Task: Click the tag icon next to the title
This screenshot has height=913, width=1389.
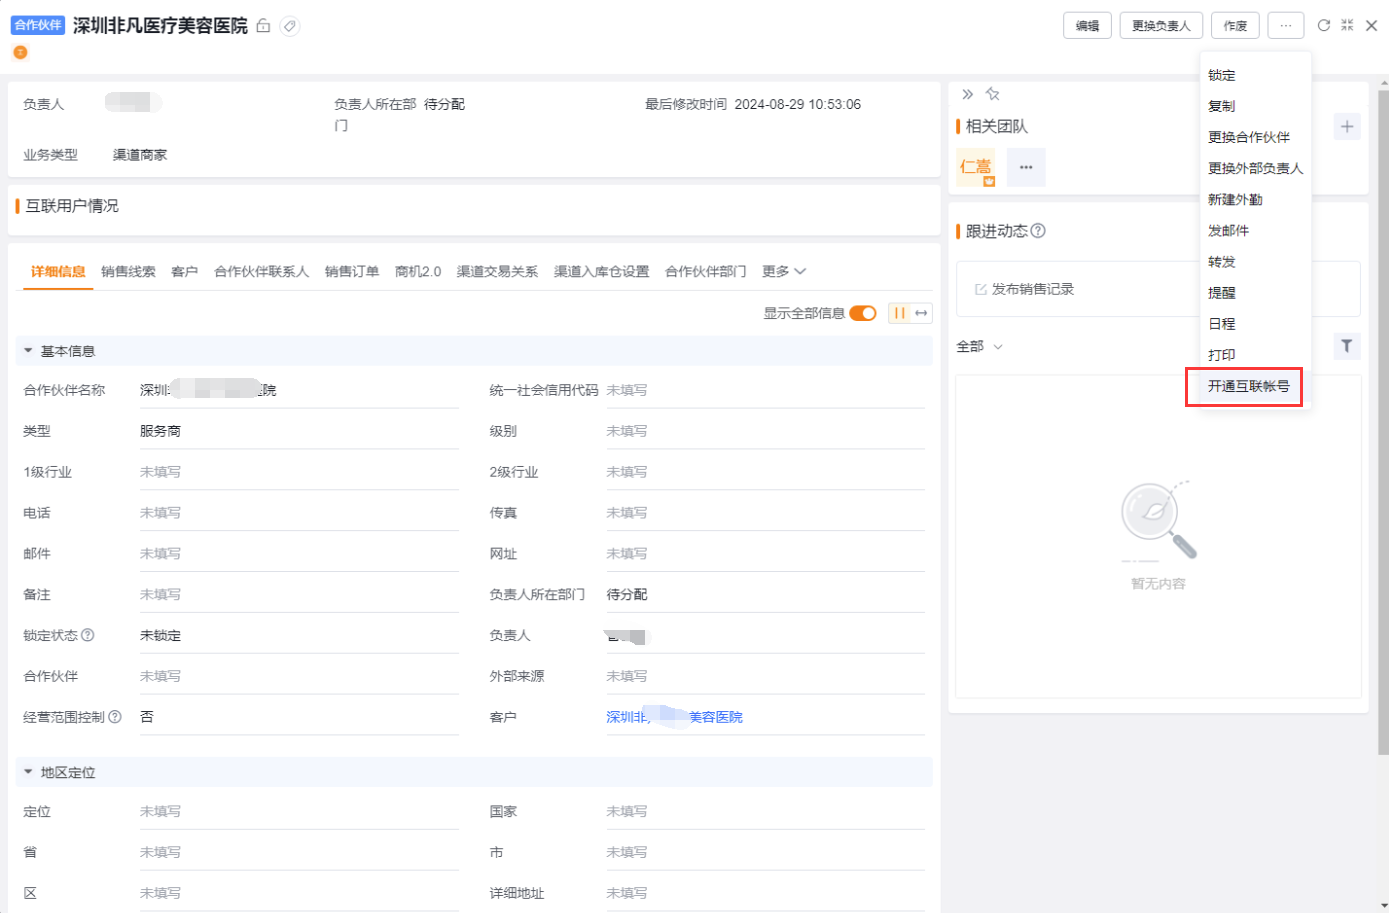Action: point(290,26)
